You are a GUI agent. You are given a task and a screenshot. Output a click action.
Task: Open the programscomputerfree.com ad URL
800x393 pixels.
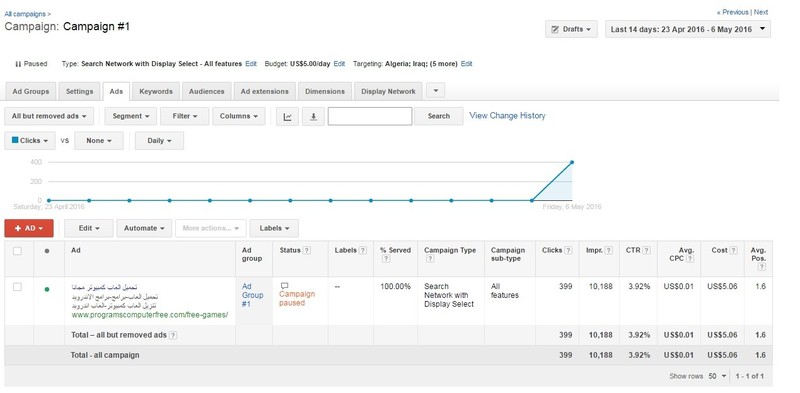[150, 315]
